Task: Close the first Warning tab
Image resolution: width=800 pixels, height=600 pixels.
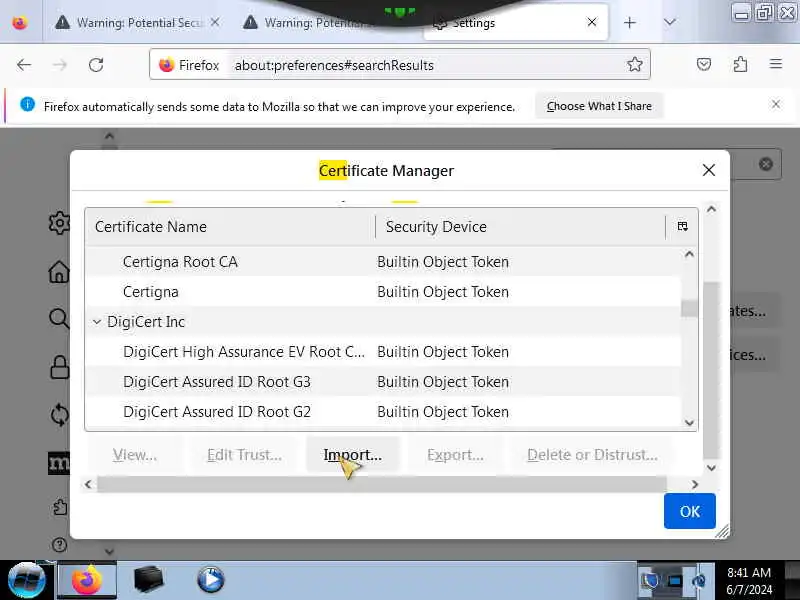Action: 215,22
